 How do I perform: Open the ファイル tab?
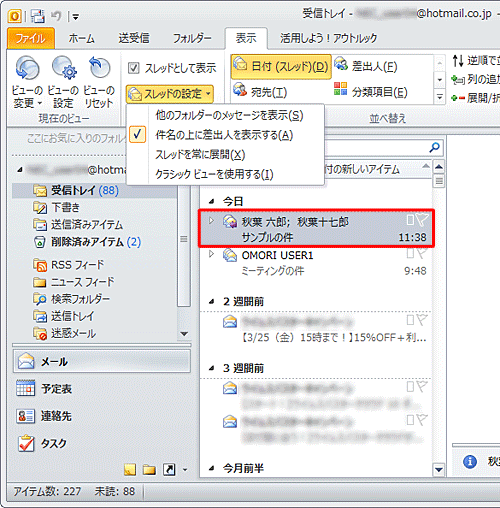point(31,38)
